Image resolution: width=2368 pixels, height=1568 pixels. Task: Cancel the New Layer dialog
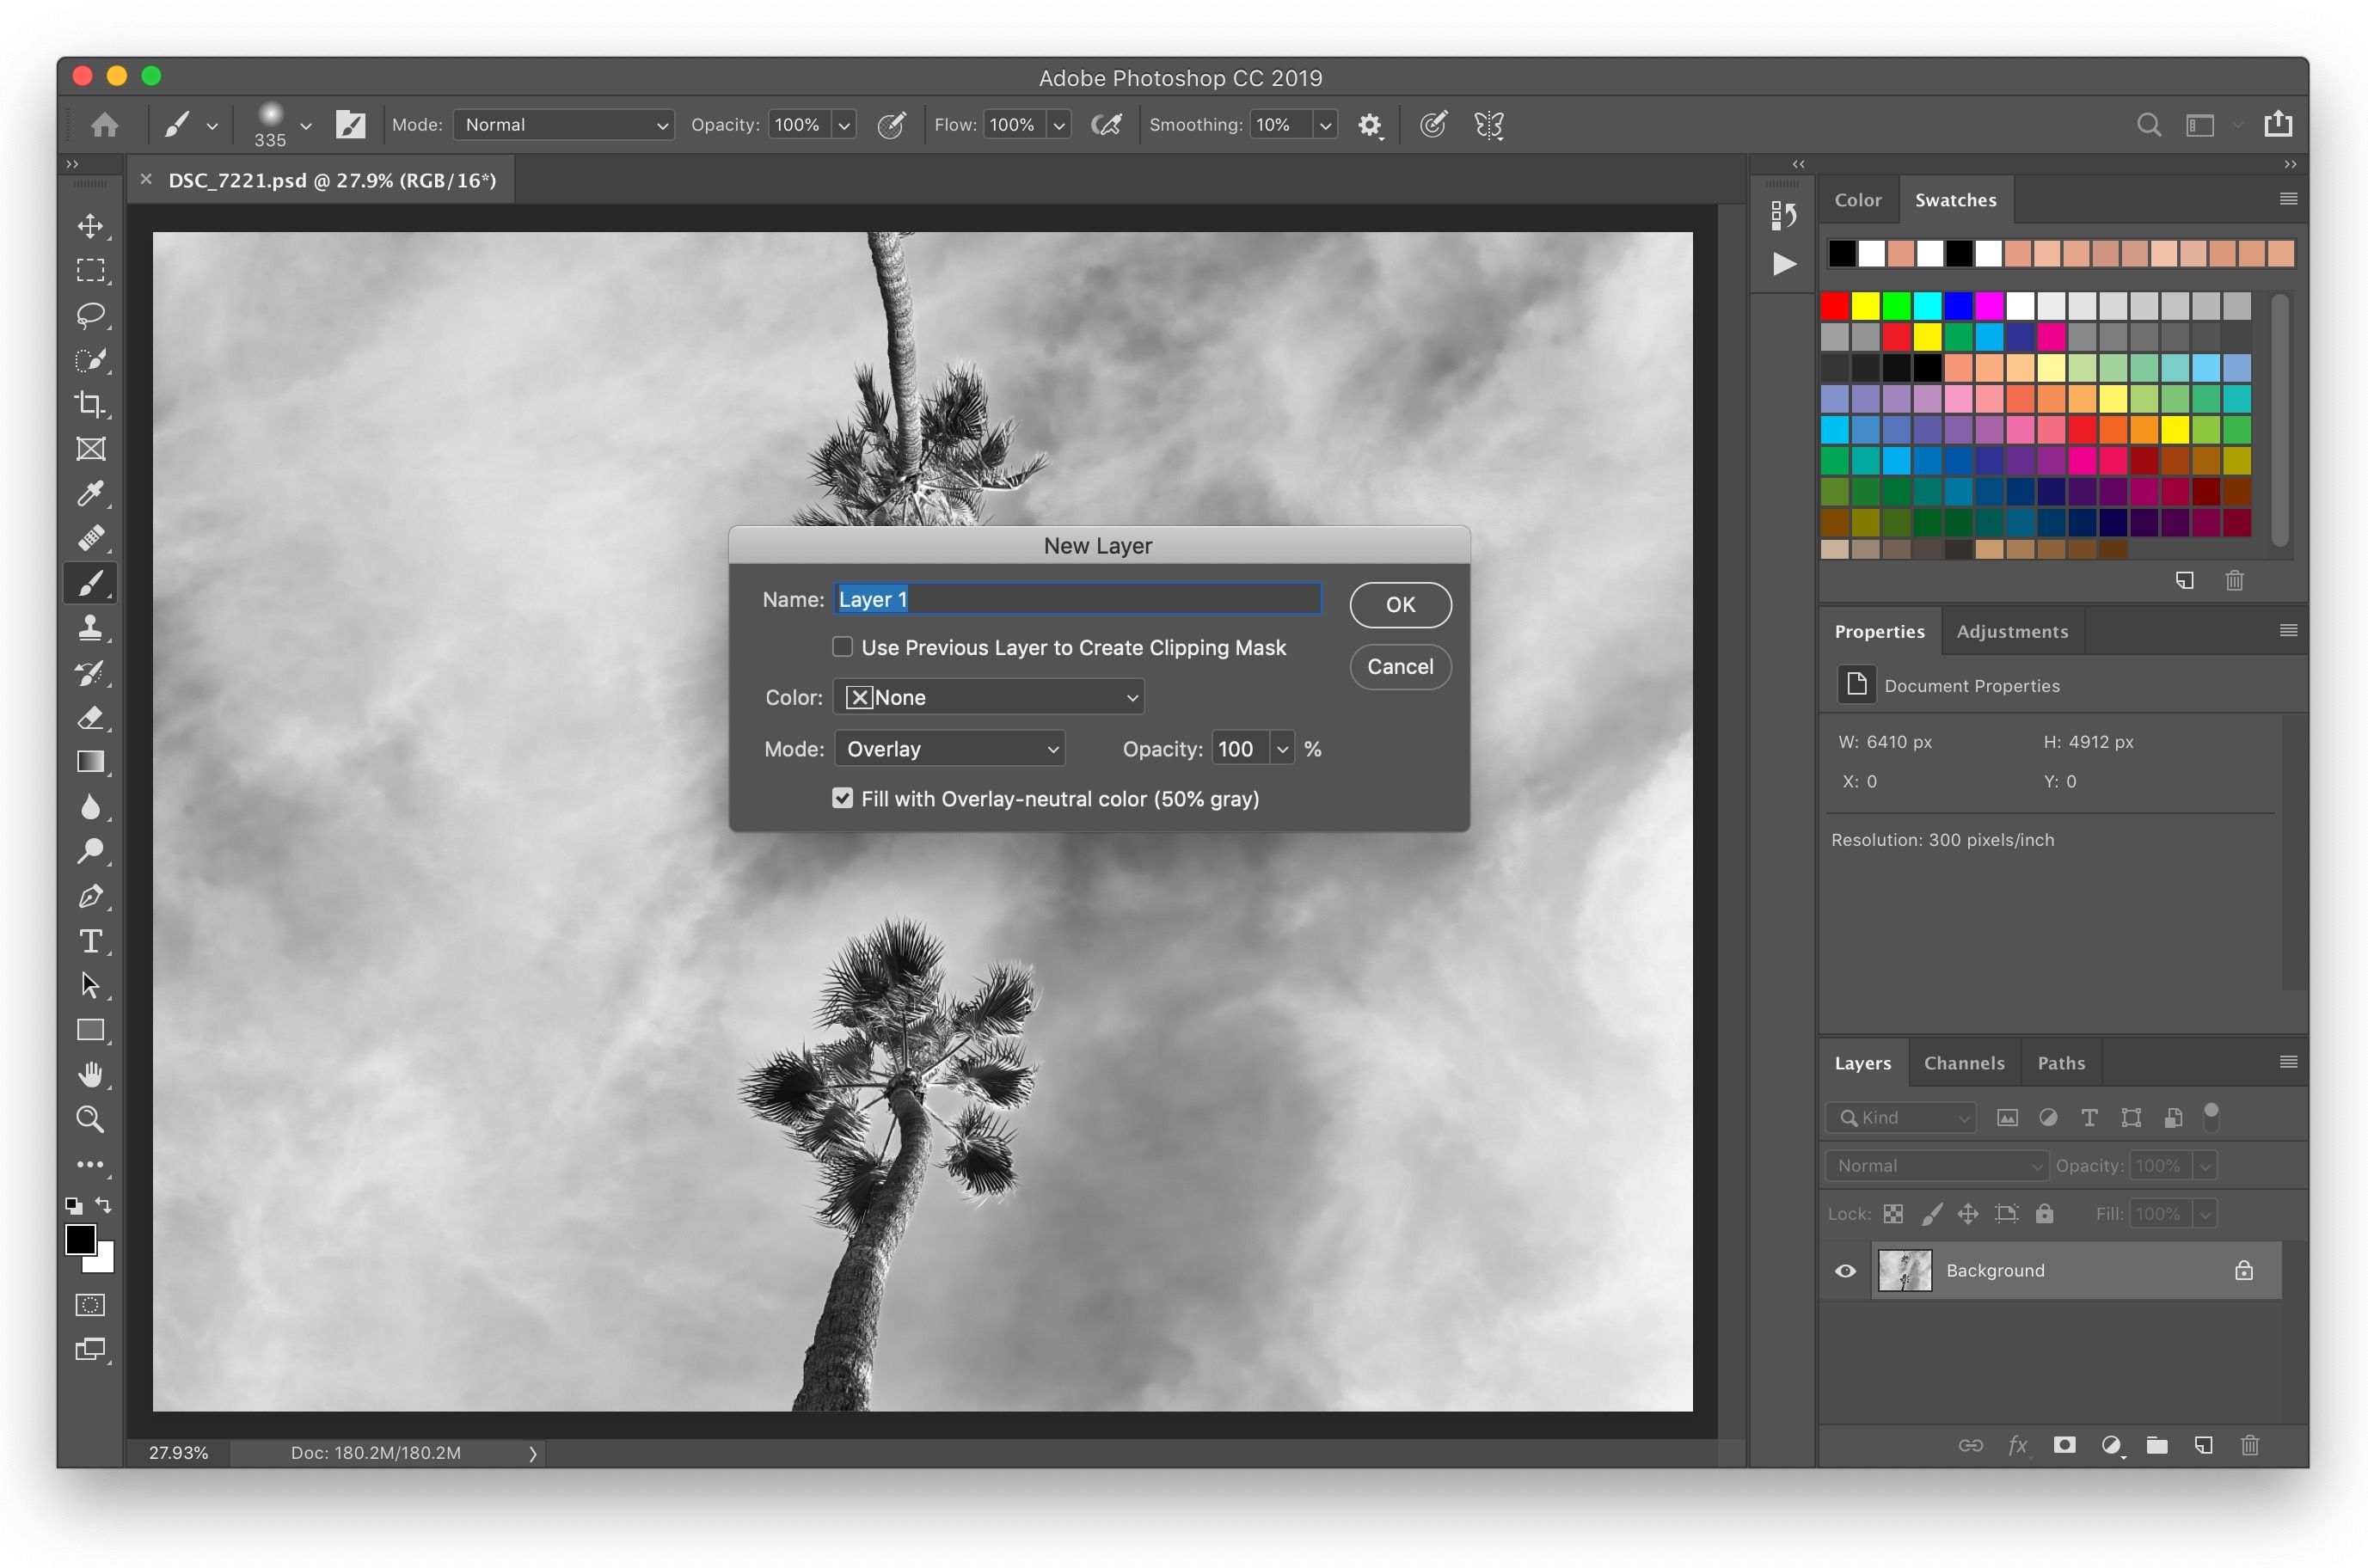point(1400,667)
